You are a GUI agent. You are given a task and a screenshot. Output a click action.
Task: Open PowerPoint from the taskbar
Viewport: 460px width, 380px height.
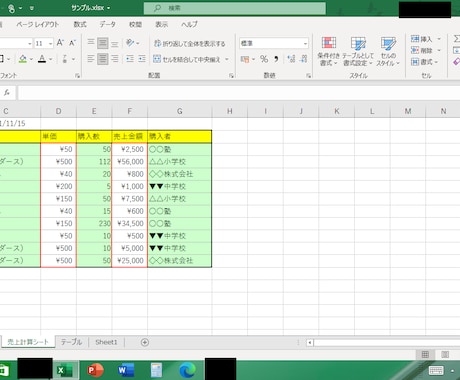[95, 370]
